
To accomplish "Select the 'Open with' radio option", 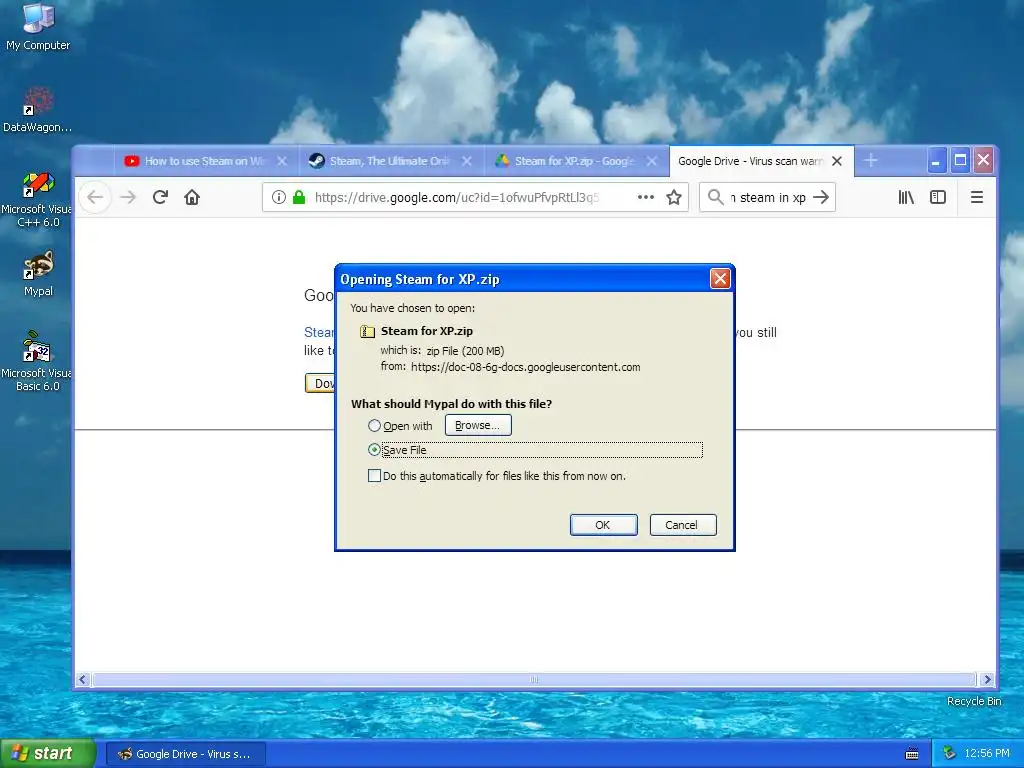I will point(374,426).
